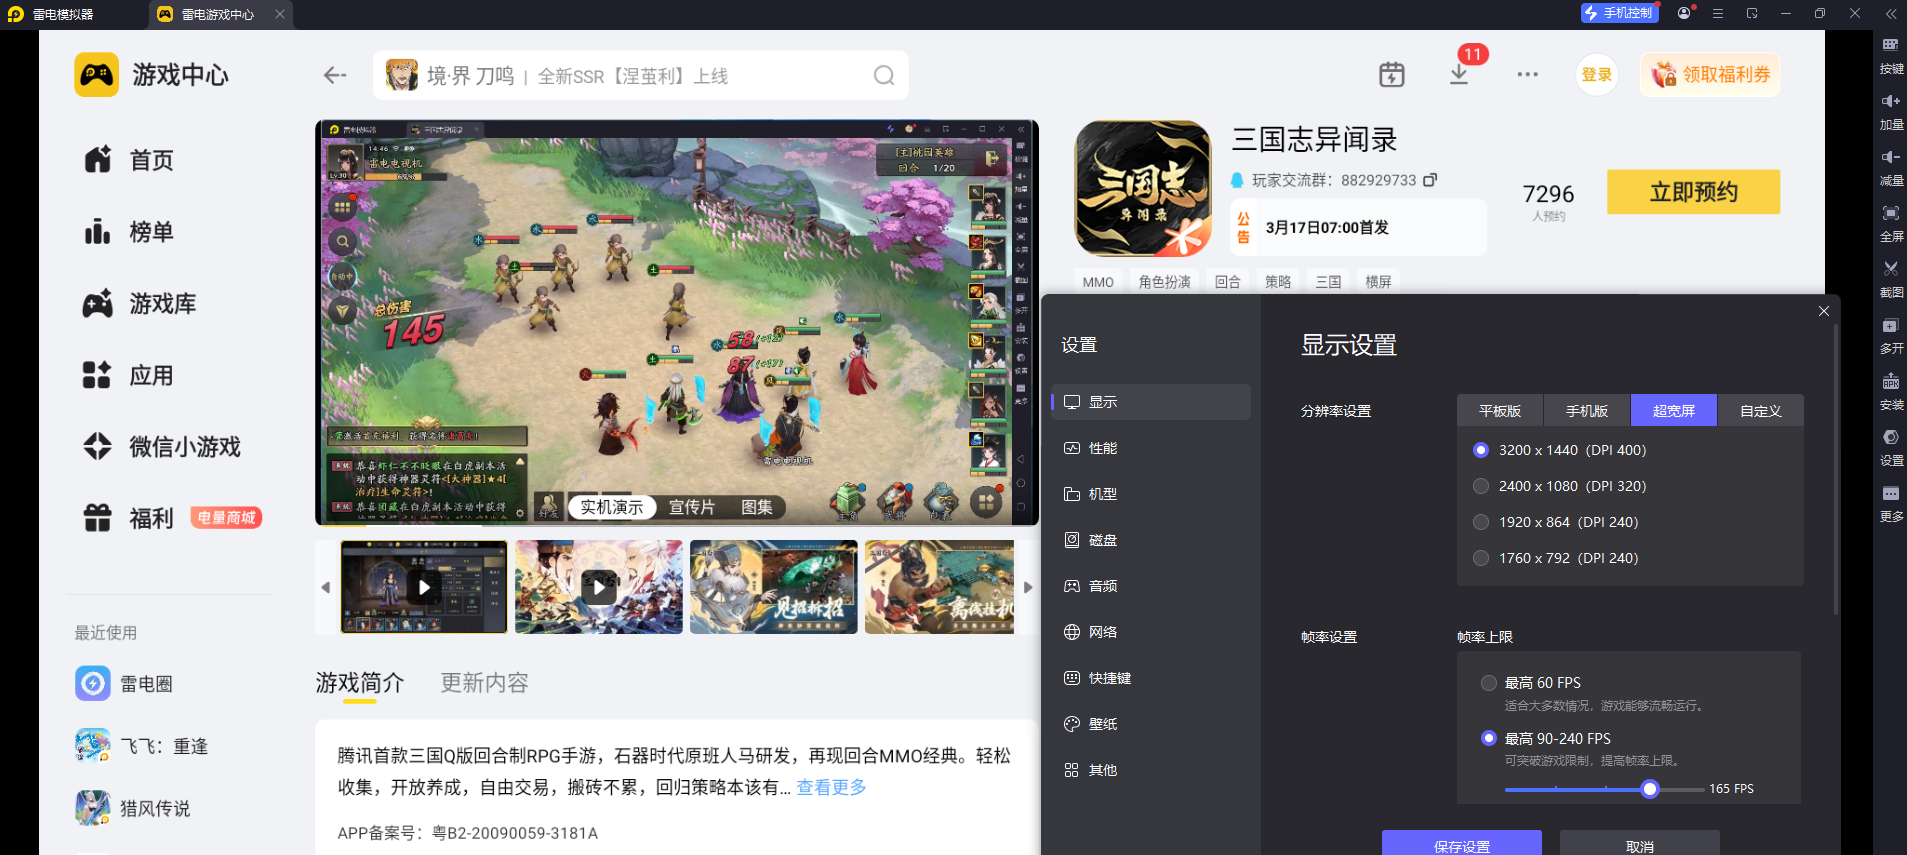1907x855 pixels.
Task: Open 音频 settings category
Action: click(x=1151, y=586)
